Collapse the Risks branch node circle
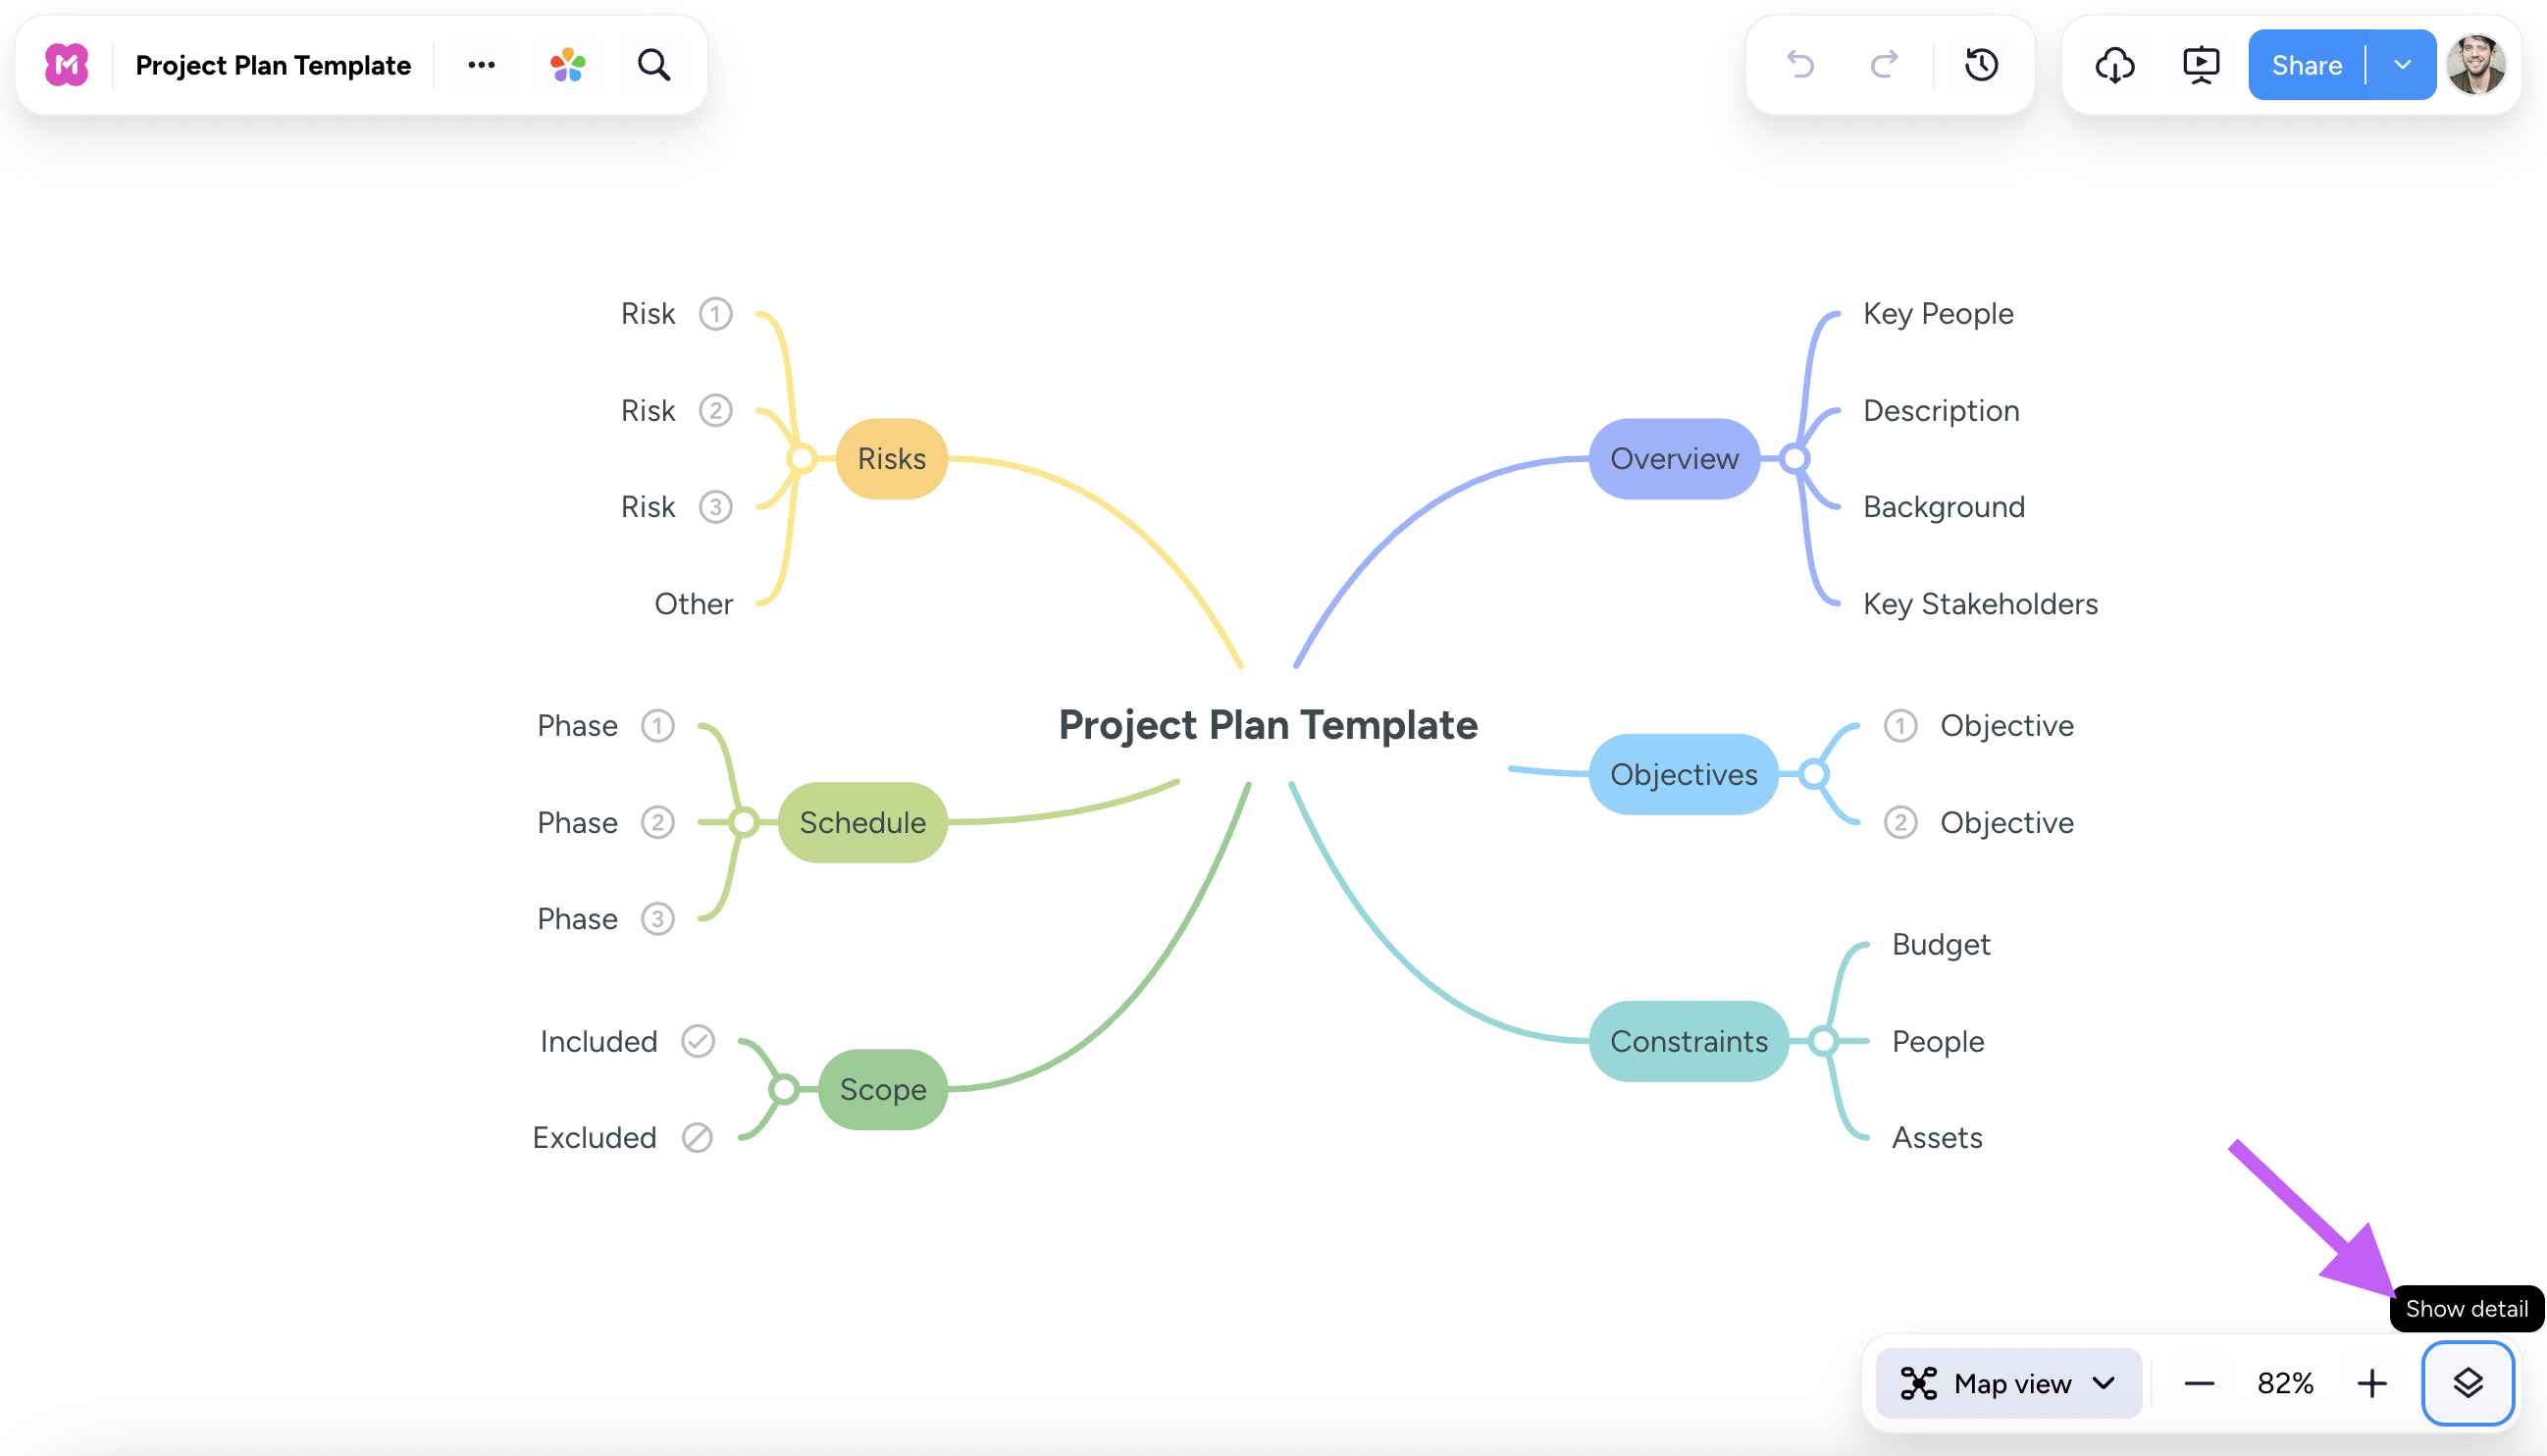The width and height of the screenshot is (2547, 1456). [801, 459]
